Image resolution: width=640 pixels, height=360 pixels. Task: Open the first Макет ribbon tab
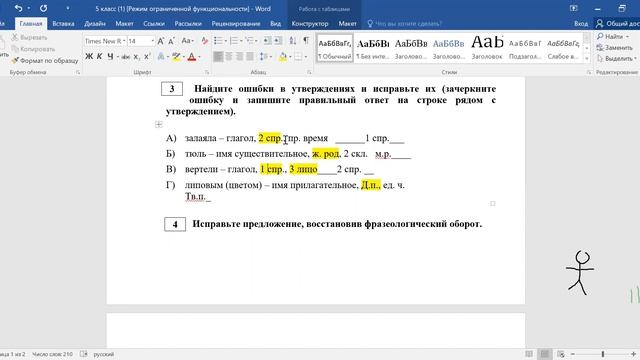click(x=124, y=24)
